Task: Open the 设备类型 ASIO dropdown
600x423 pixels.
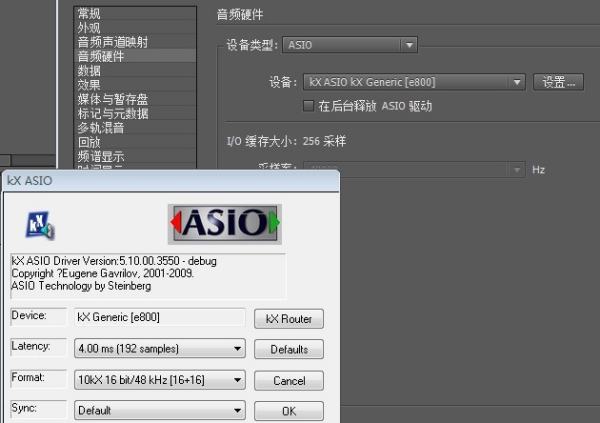Action: [350, 45]
